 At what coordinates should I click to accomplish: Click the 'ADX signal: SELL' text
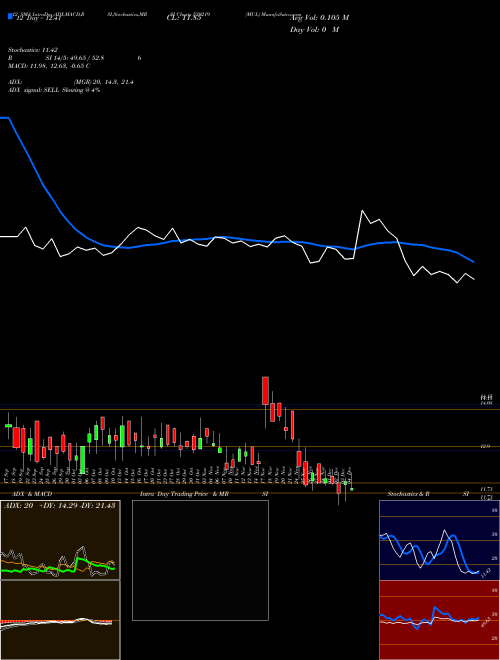tap(34, 90)
